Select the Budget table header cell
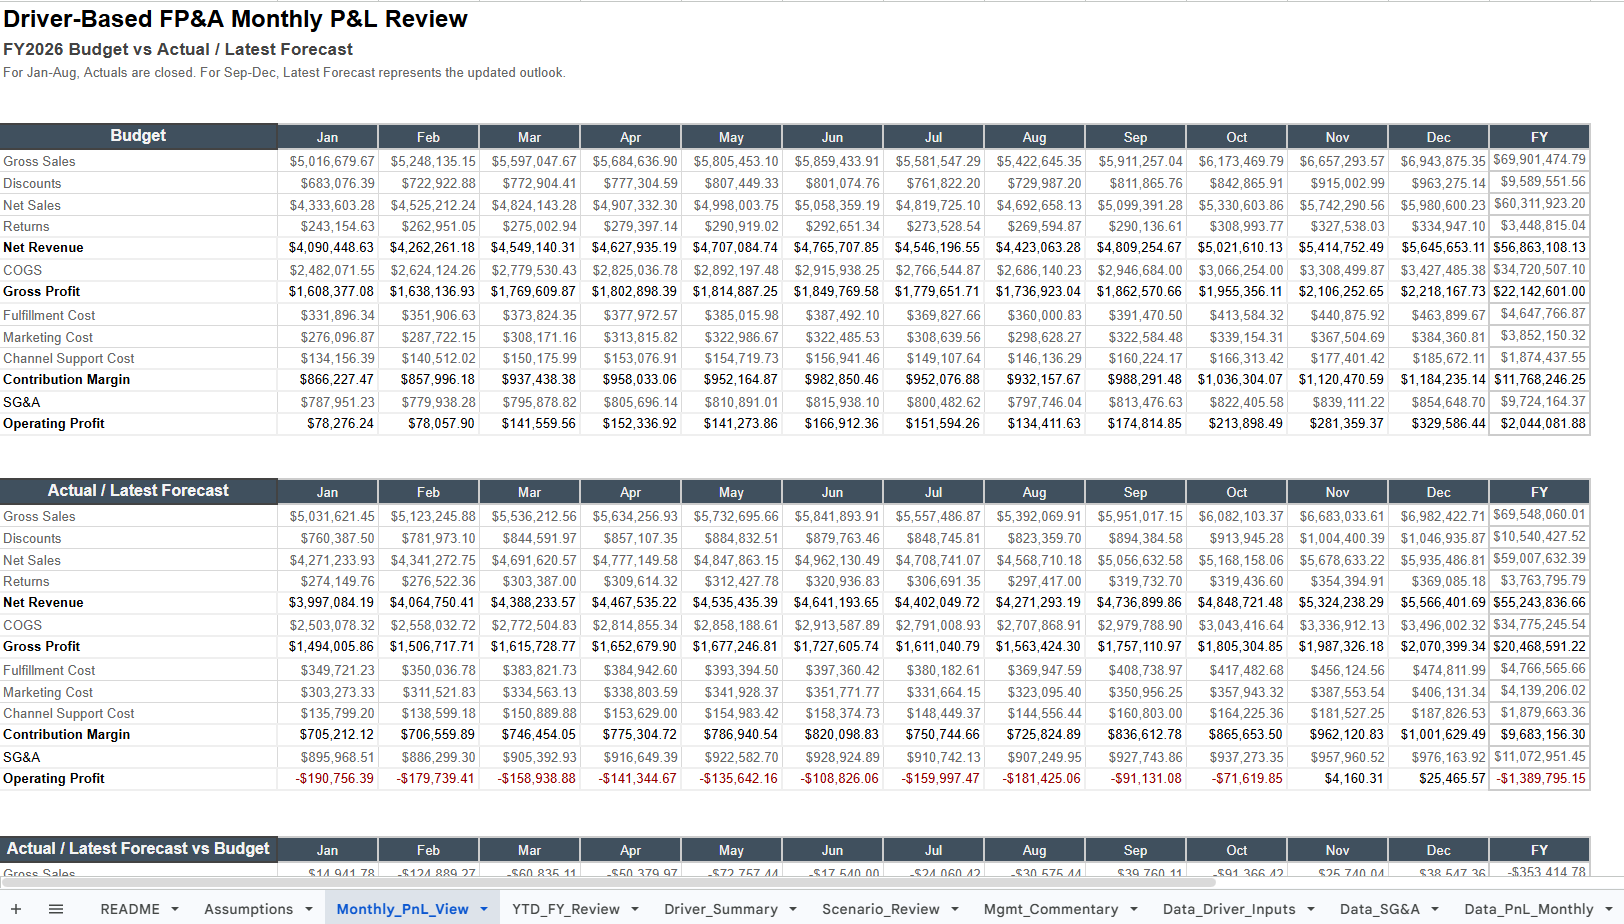Viewport: 1624px width, 924px height. 138,135
